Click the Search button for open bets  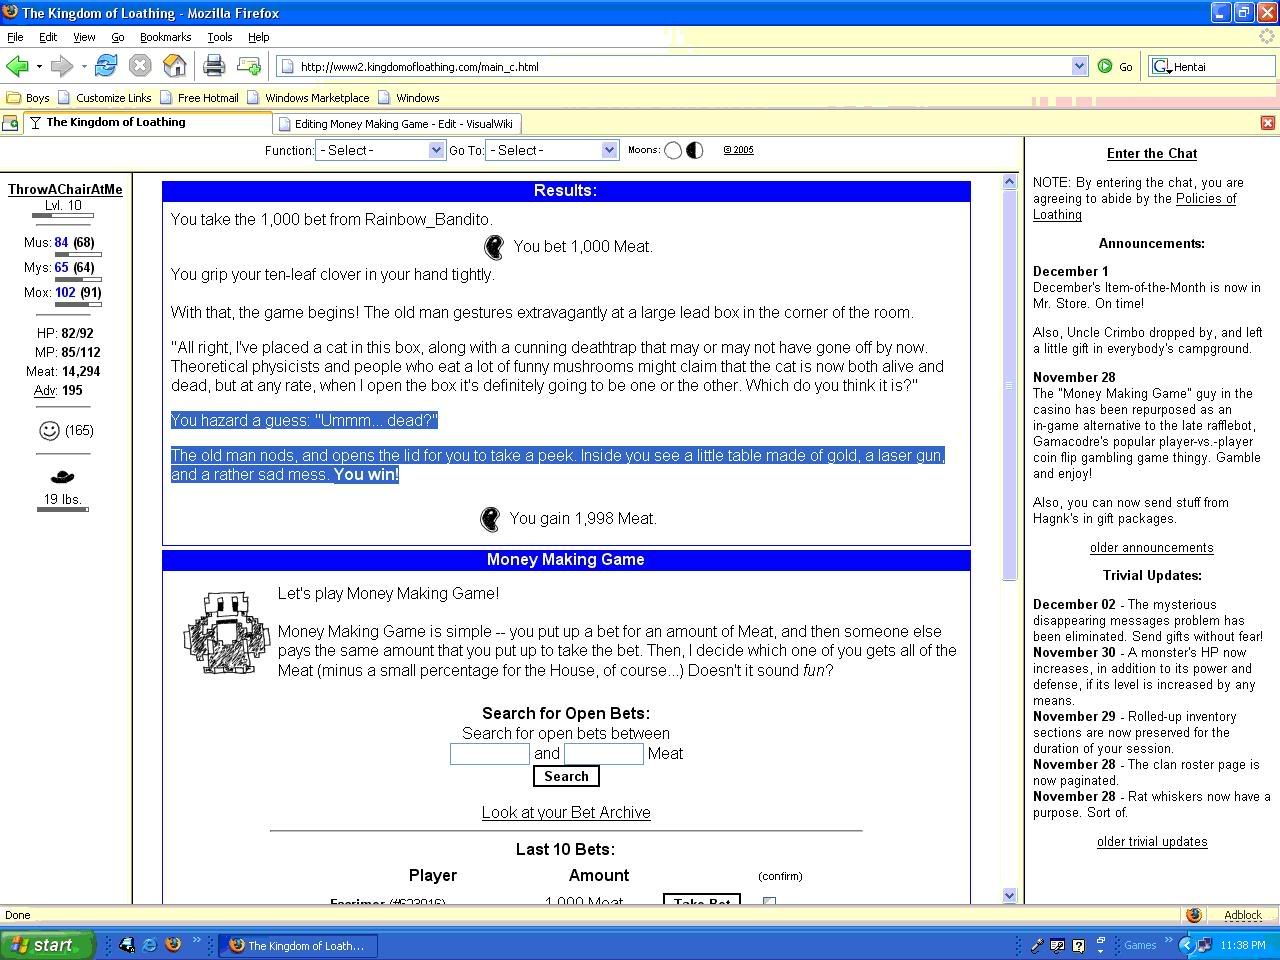566,776
